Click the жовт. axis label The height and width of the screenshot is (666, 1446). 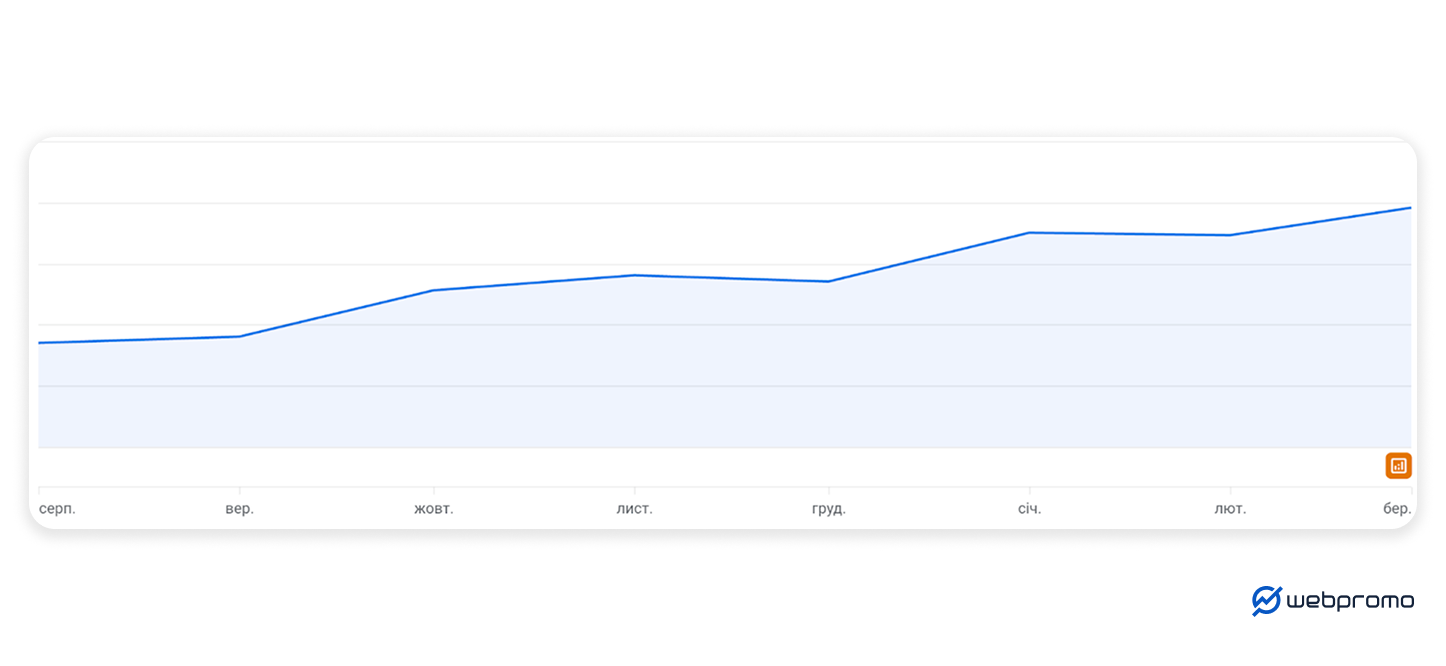pyautogui.click(x=434, y=509)
